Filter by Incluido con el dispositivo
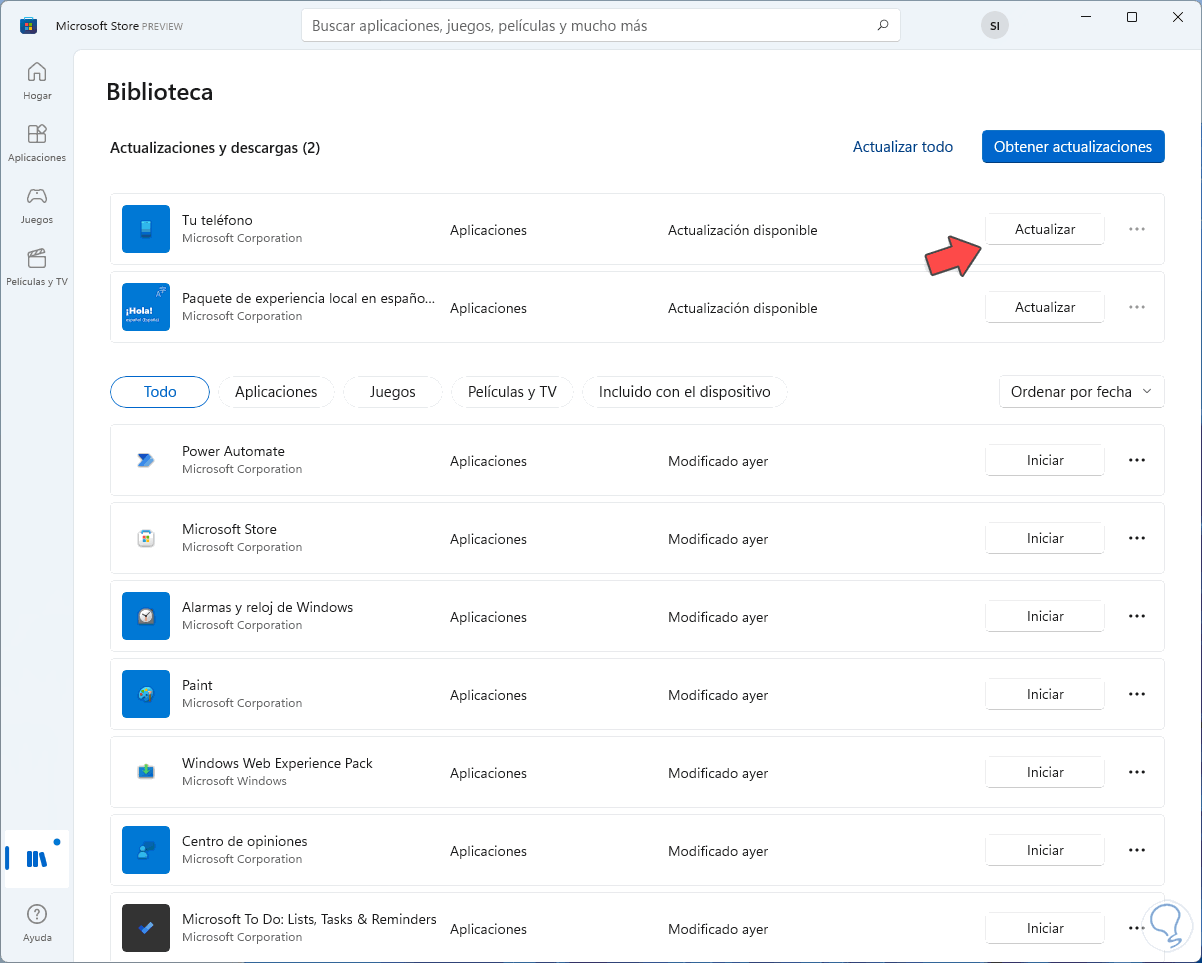 [684, 392]
